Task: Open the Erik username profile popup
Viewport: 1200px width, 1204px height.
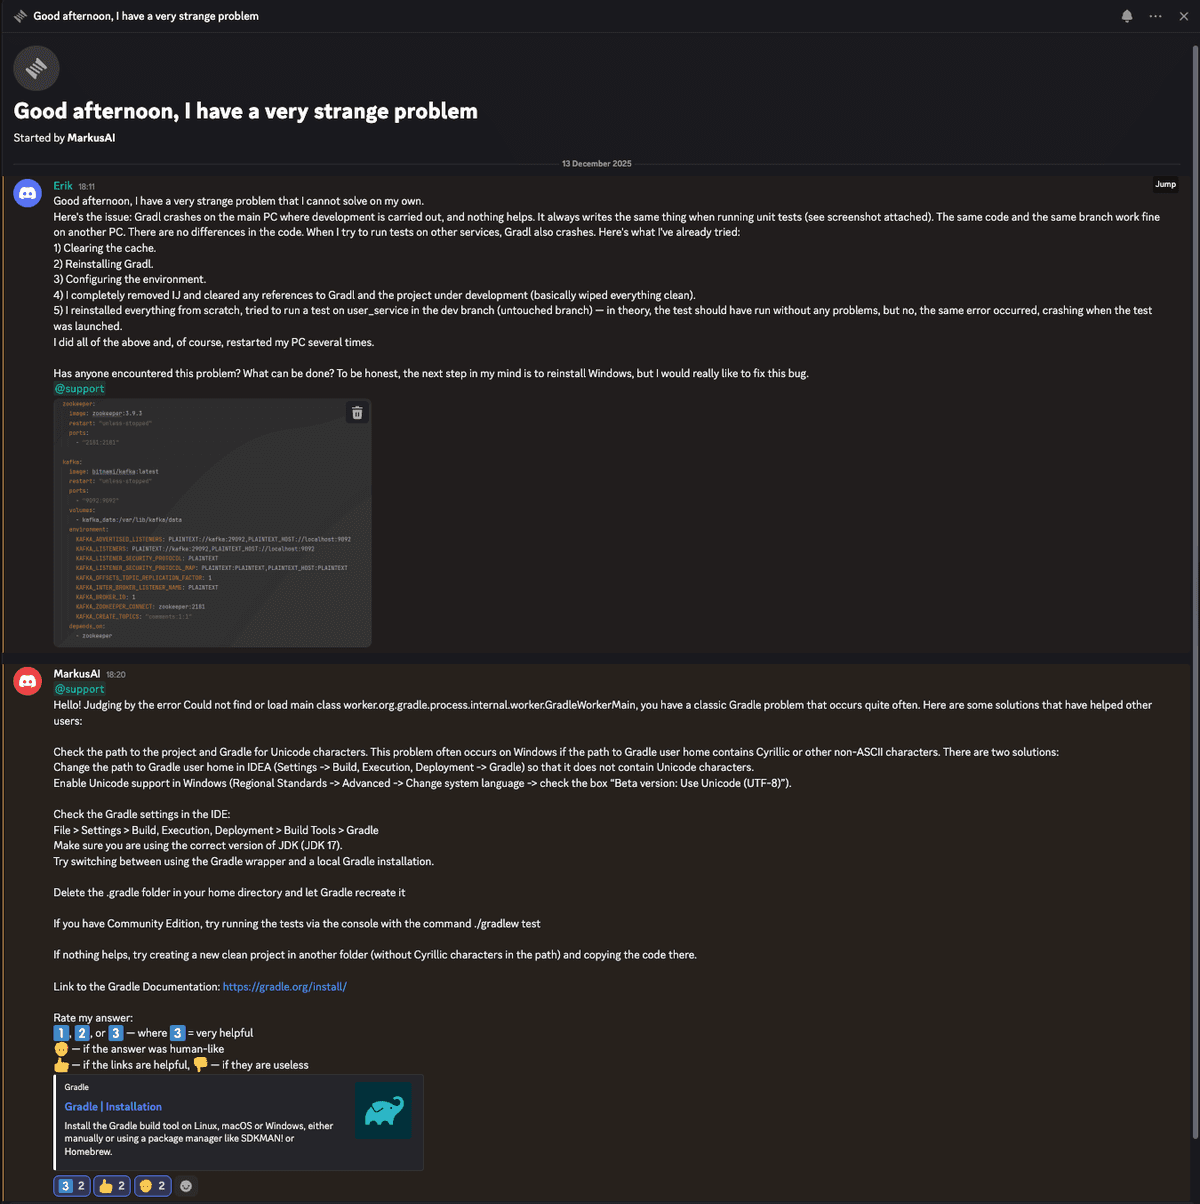Action: (63, 186)
